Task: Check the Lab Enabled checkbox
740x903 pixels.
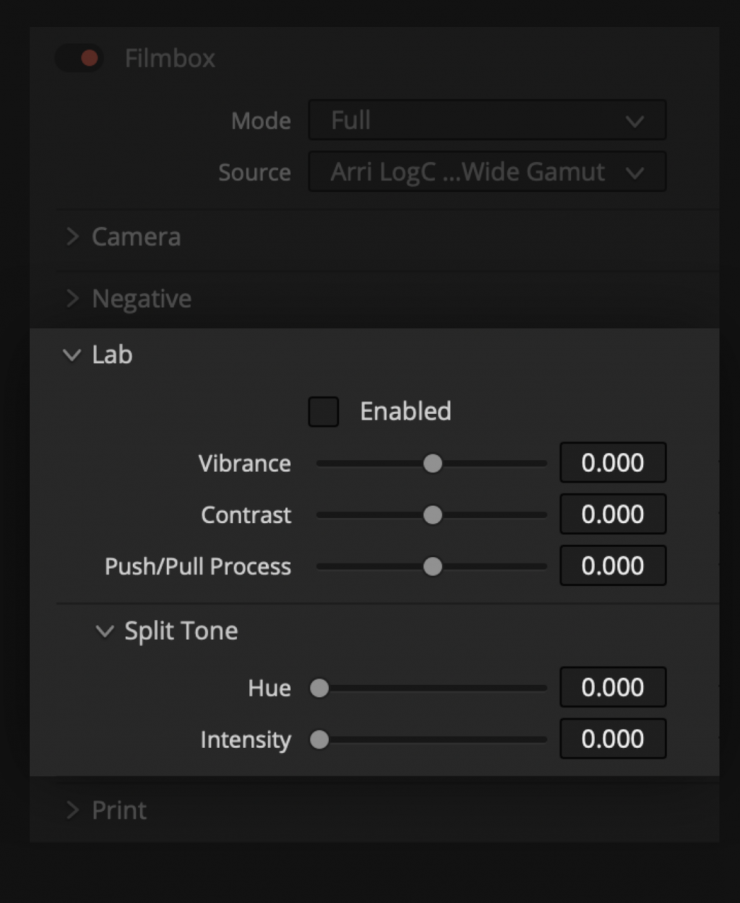Action: (x=323, y=412)
